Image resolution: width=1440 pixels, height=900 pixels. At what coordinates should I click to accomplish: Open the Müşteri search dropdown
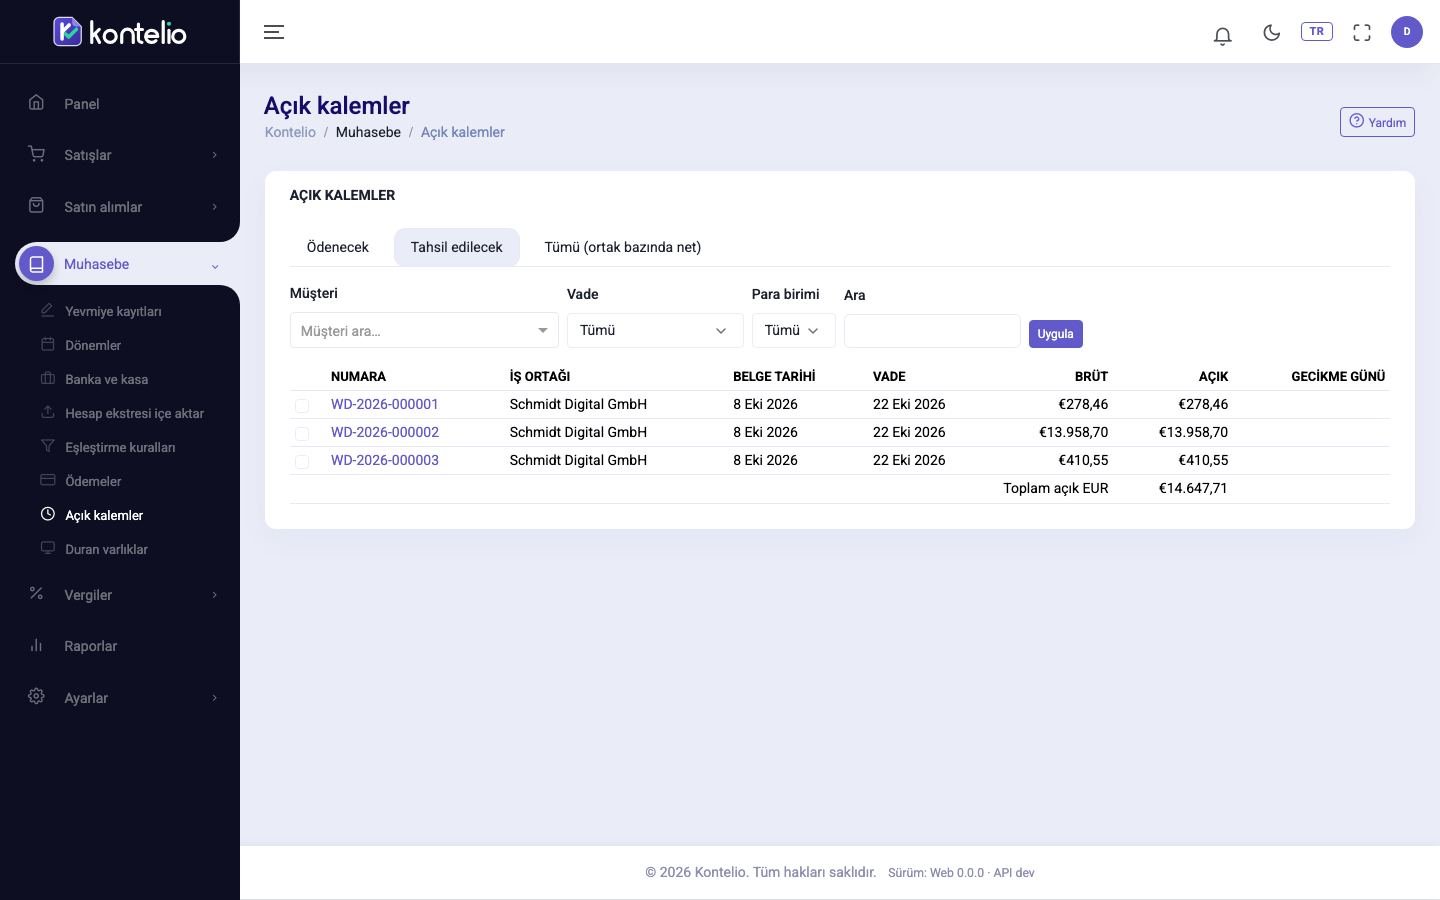point(424,330)
